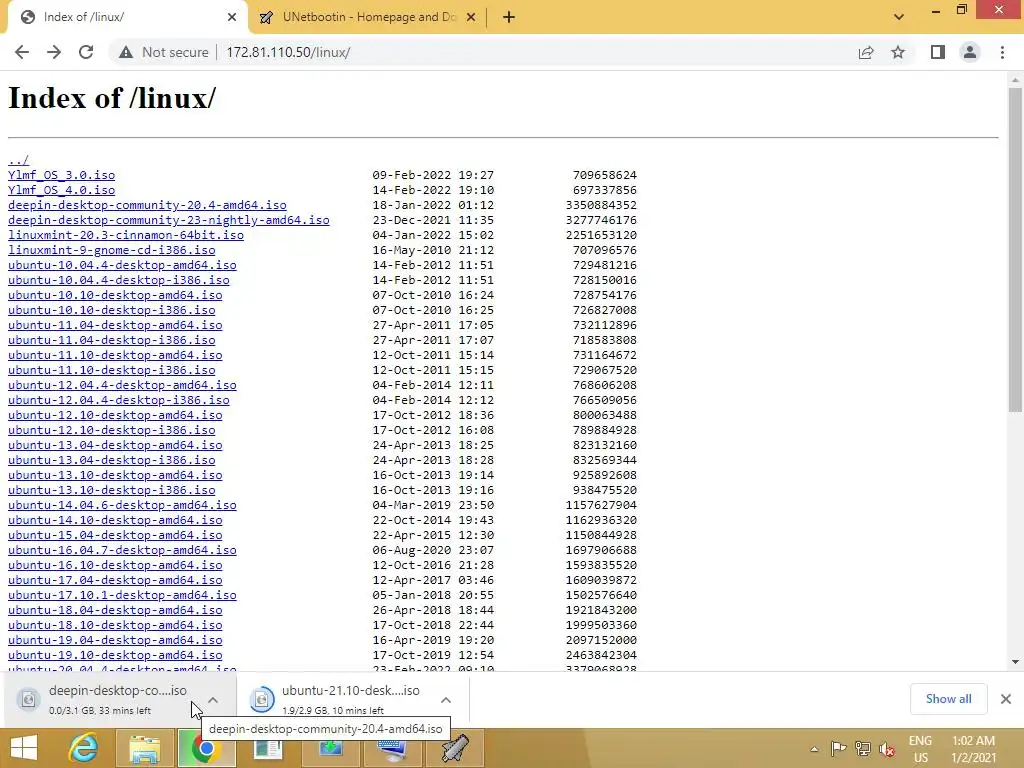This screenshot has width=1024, height=768.
Task: Switch to the UNetbootin Homepage tab
Action: coord(368,17)
